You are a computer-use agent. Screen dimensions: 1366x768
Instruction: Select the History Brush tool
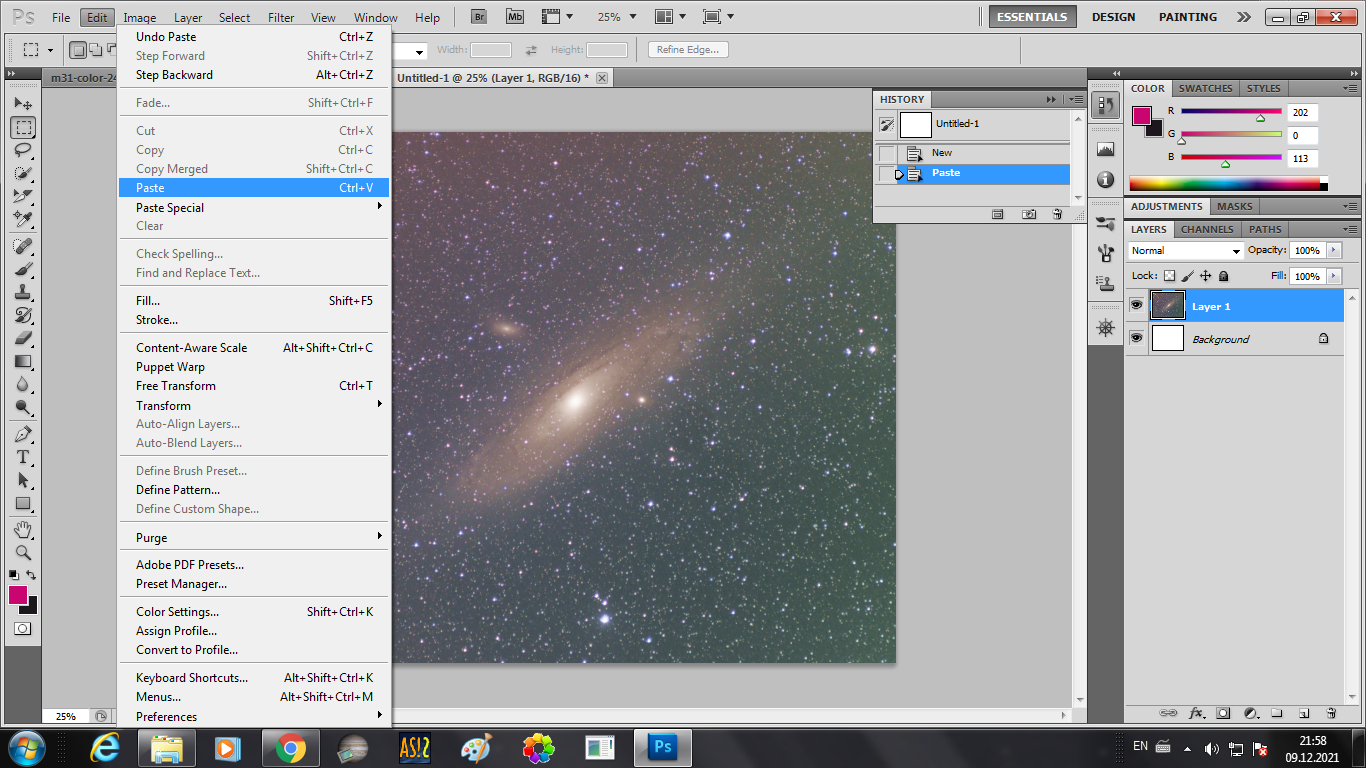(x=23, y=315)
